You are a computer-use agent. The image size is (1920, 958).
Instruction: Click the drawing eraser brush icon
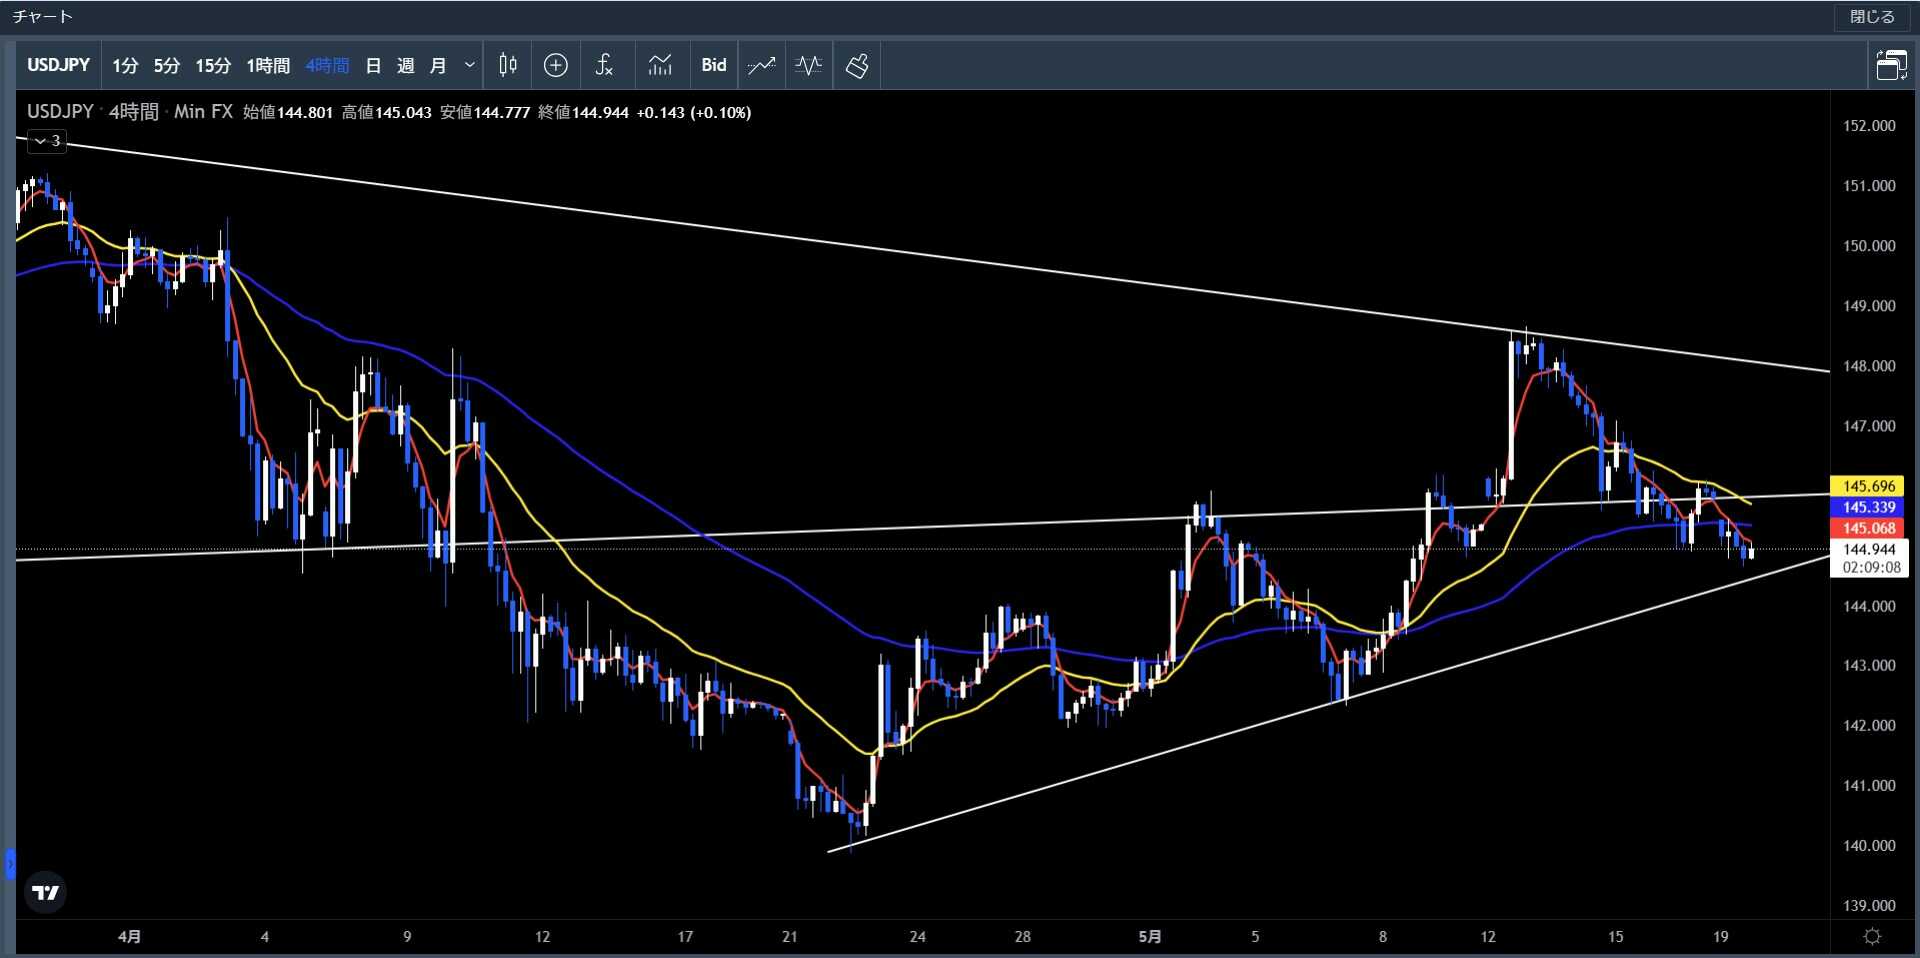857,65
